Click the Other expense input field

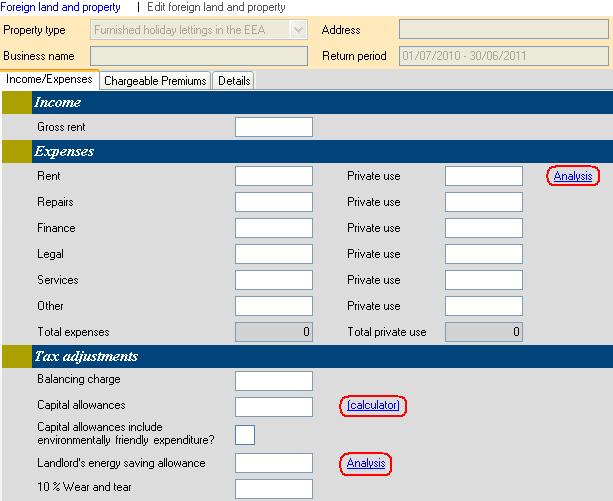[274, 306]
